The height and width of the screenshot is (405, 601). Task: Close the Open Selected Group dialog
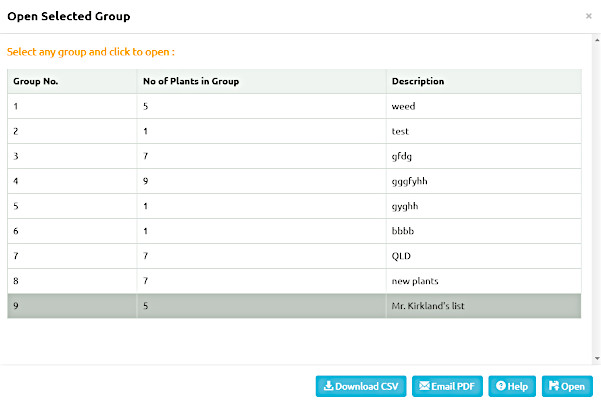(x=588, y=16)
